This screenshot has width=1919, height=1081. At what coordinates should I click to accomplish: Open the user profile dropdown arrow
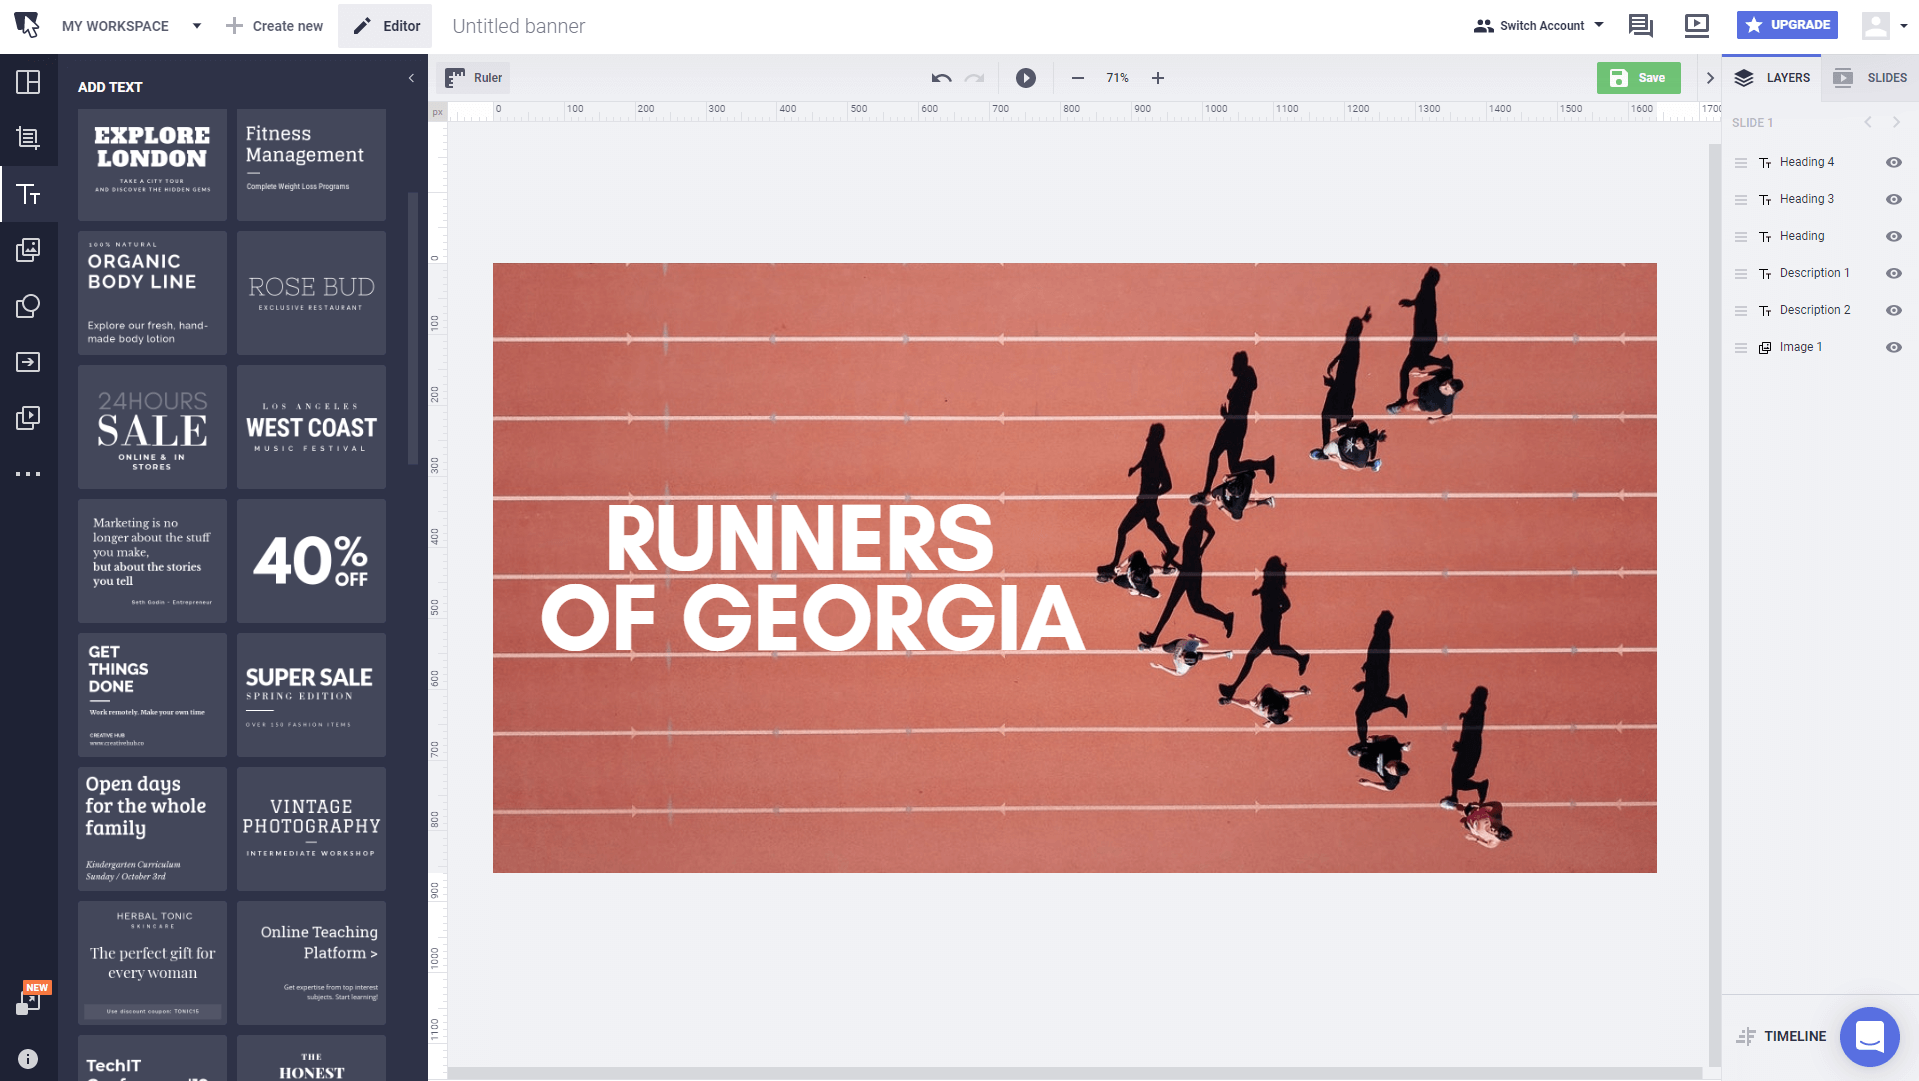point(1904,27)
